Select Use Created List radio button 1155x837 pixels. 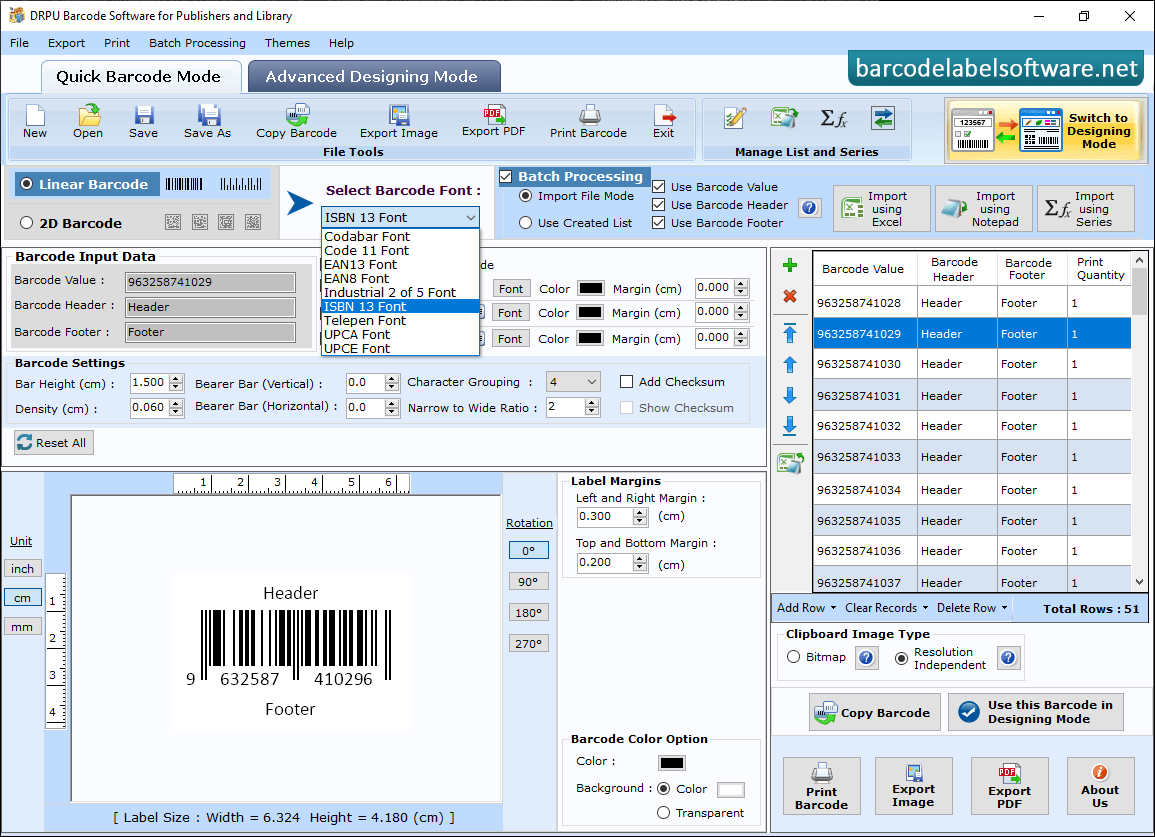(x=525, y=223)
